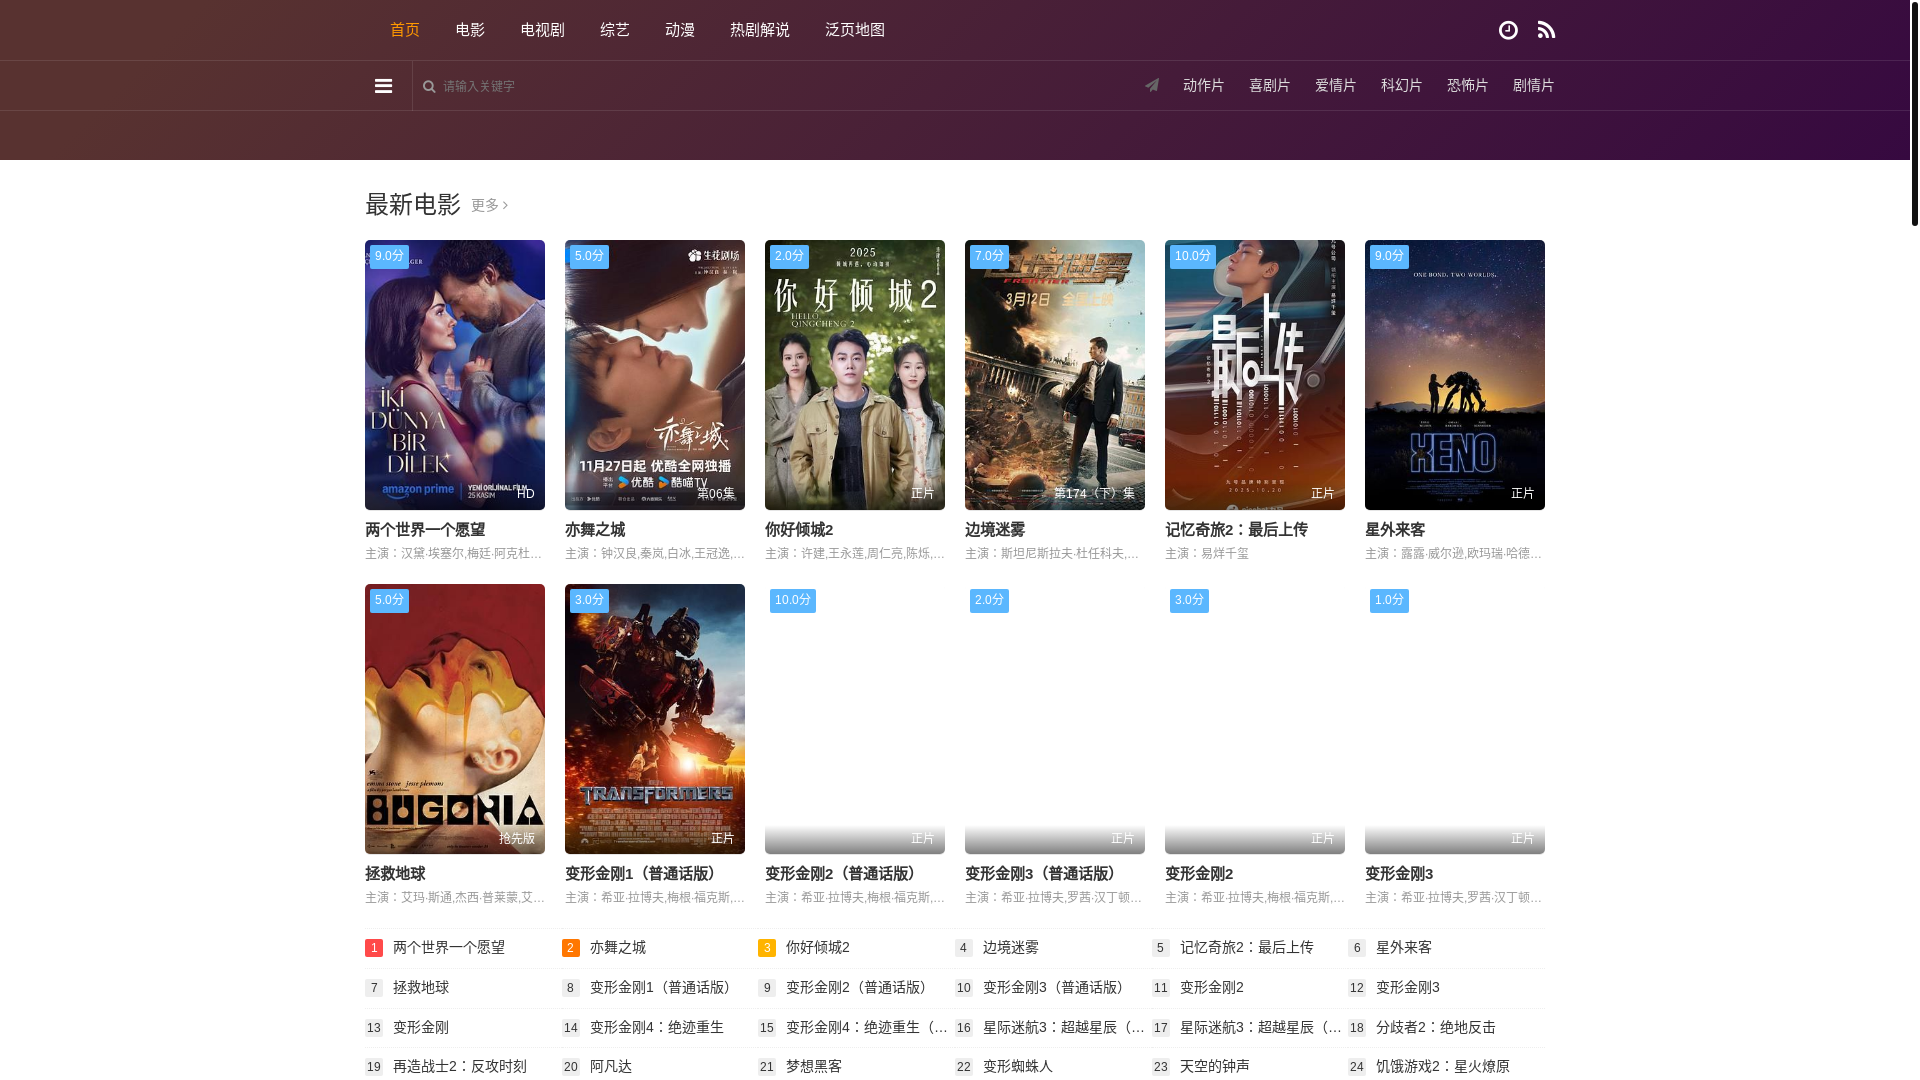Click the 星外来客 title under poster
1920x1080 pixels.
[x=1395, y=530]
